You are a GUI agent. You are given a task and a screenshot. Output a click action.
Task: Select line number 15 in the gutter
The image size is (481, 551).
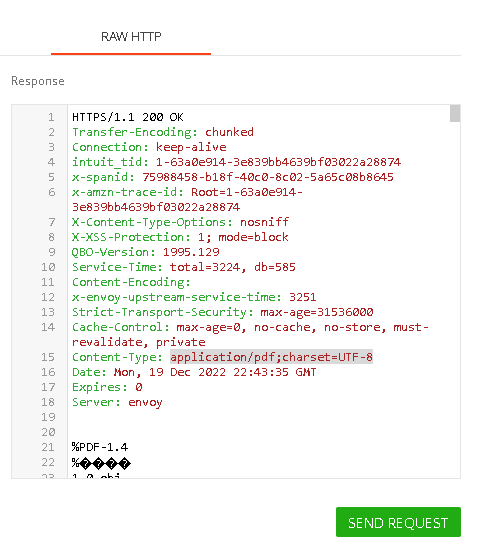coord(48,357)
